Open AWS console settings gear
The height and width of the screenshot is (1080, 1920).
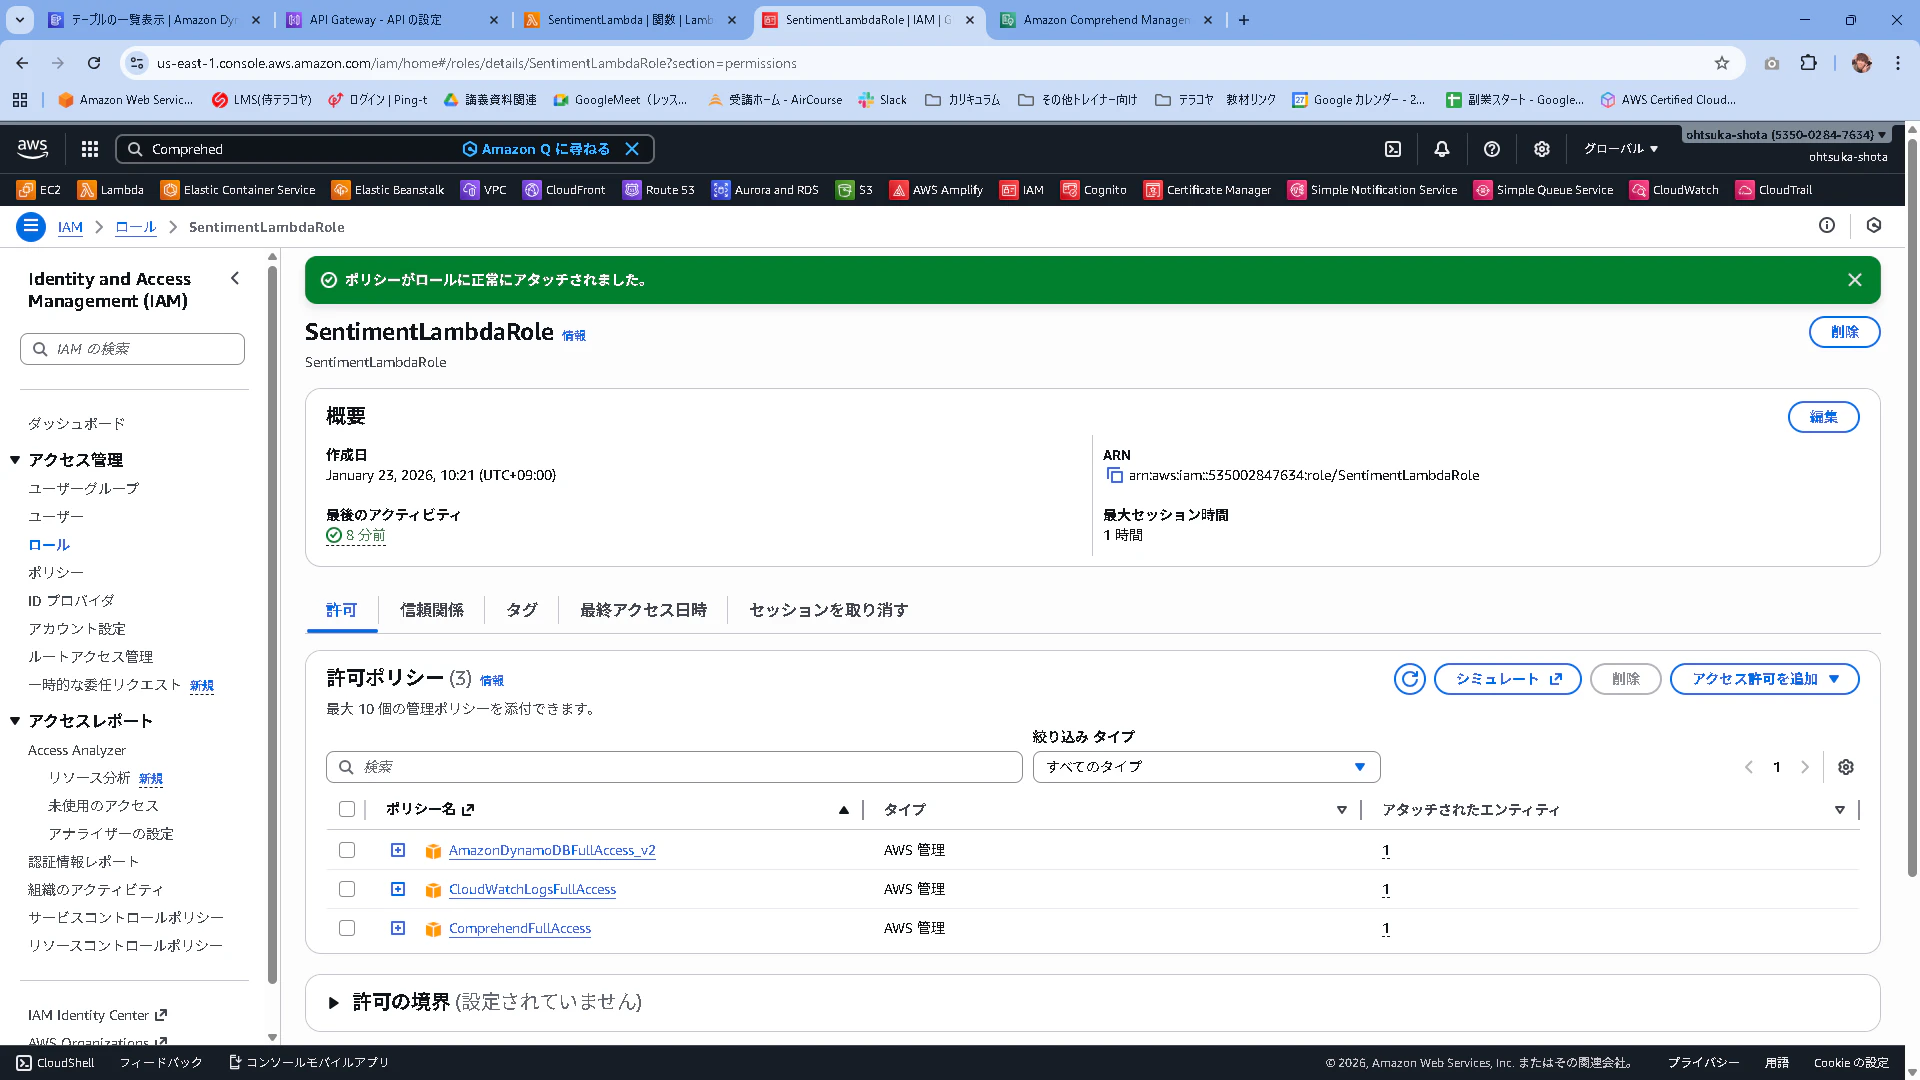[x=1542, y=149]
